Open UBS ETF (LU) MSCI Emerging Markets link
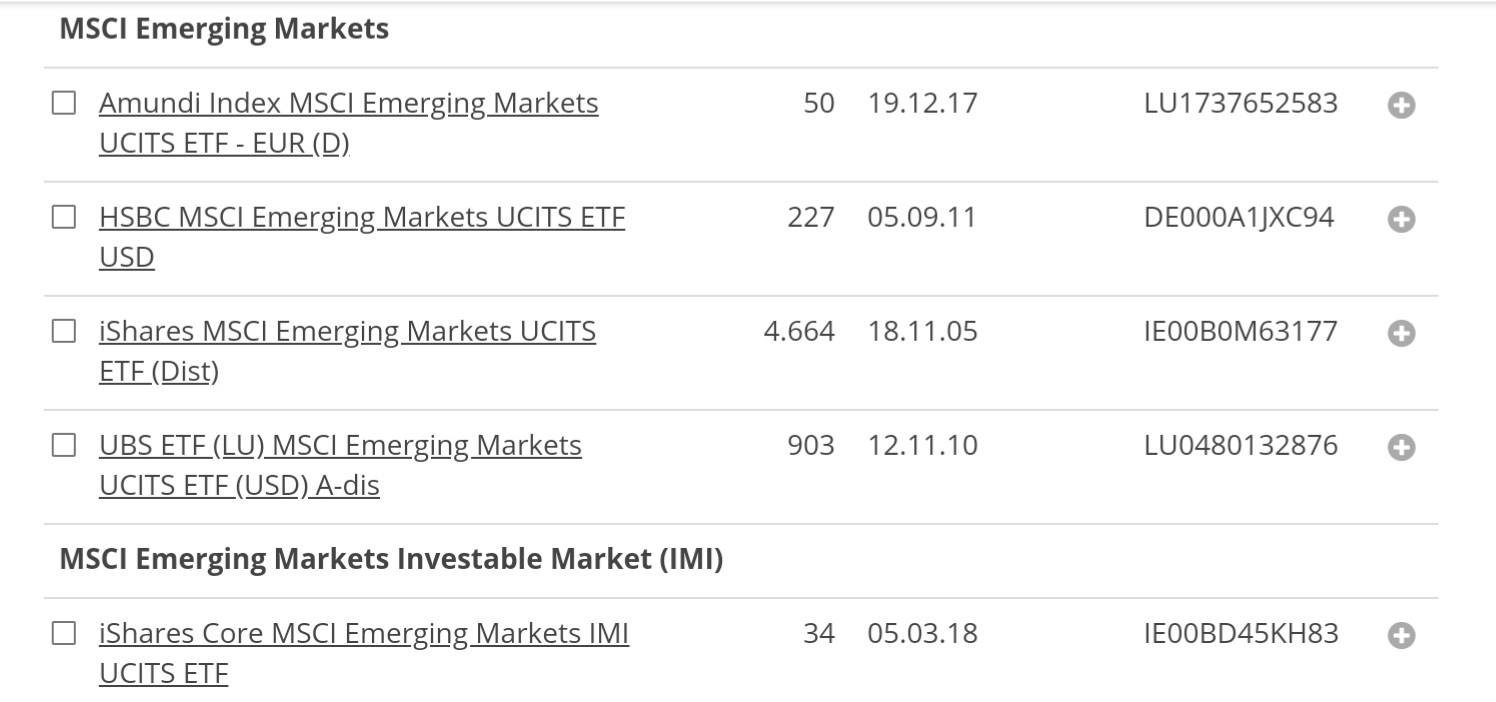Screen dimensions: 1496x702 click(340, 446)
